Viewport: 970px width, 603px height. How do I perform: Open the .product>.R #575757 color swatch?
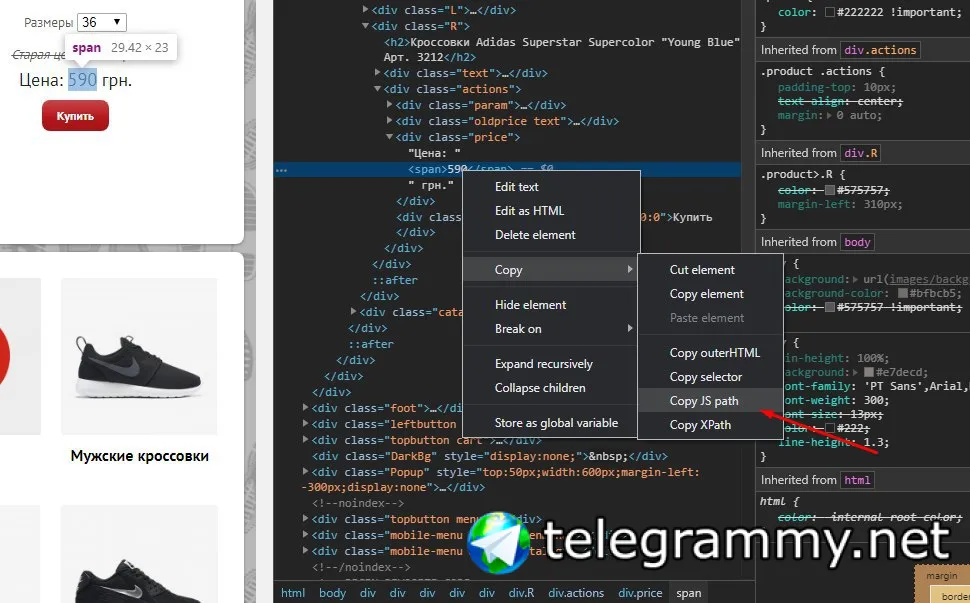click(x=830, y=190)
